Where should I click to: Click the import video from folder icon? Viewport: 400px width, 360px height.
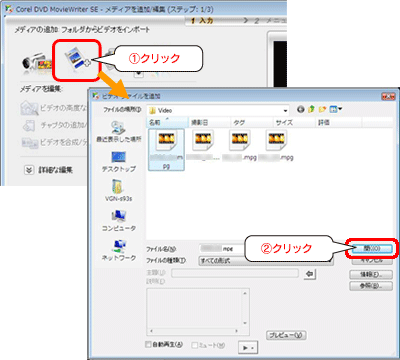pyautogui.click(x=77, y=59)
